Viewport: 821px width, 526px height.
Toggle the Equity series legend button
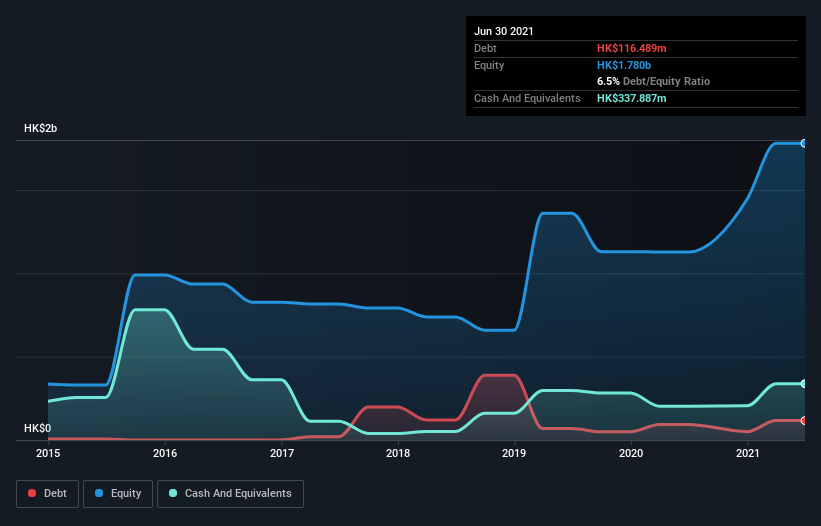(x=118, y=494)
